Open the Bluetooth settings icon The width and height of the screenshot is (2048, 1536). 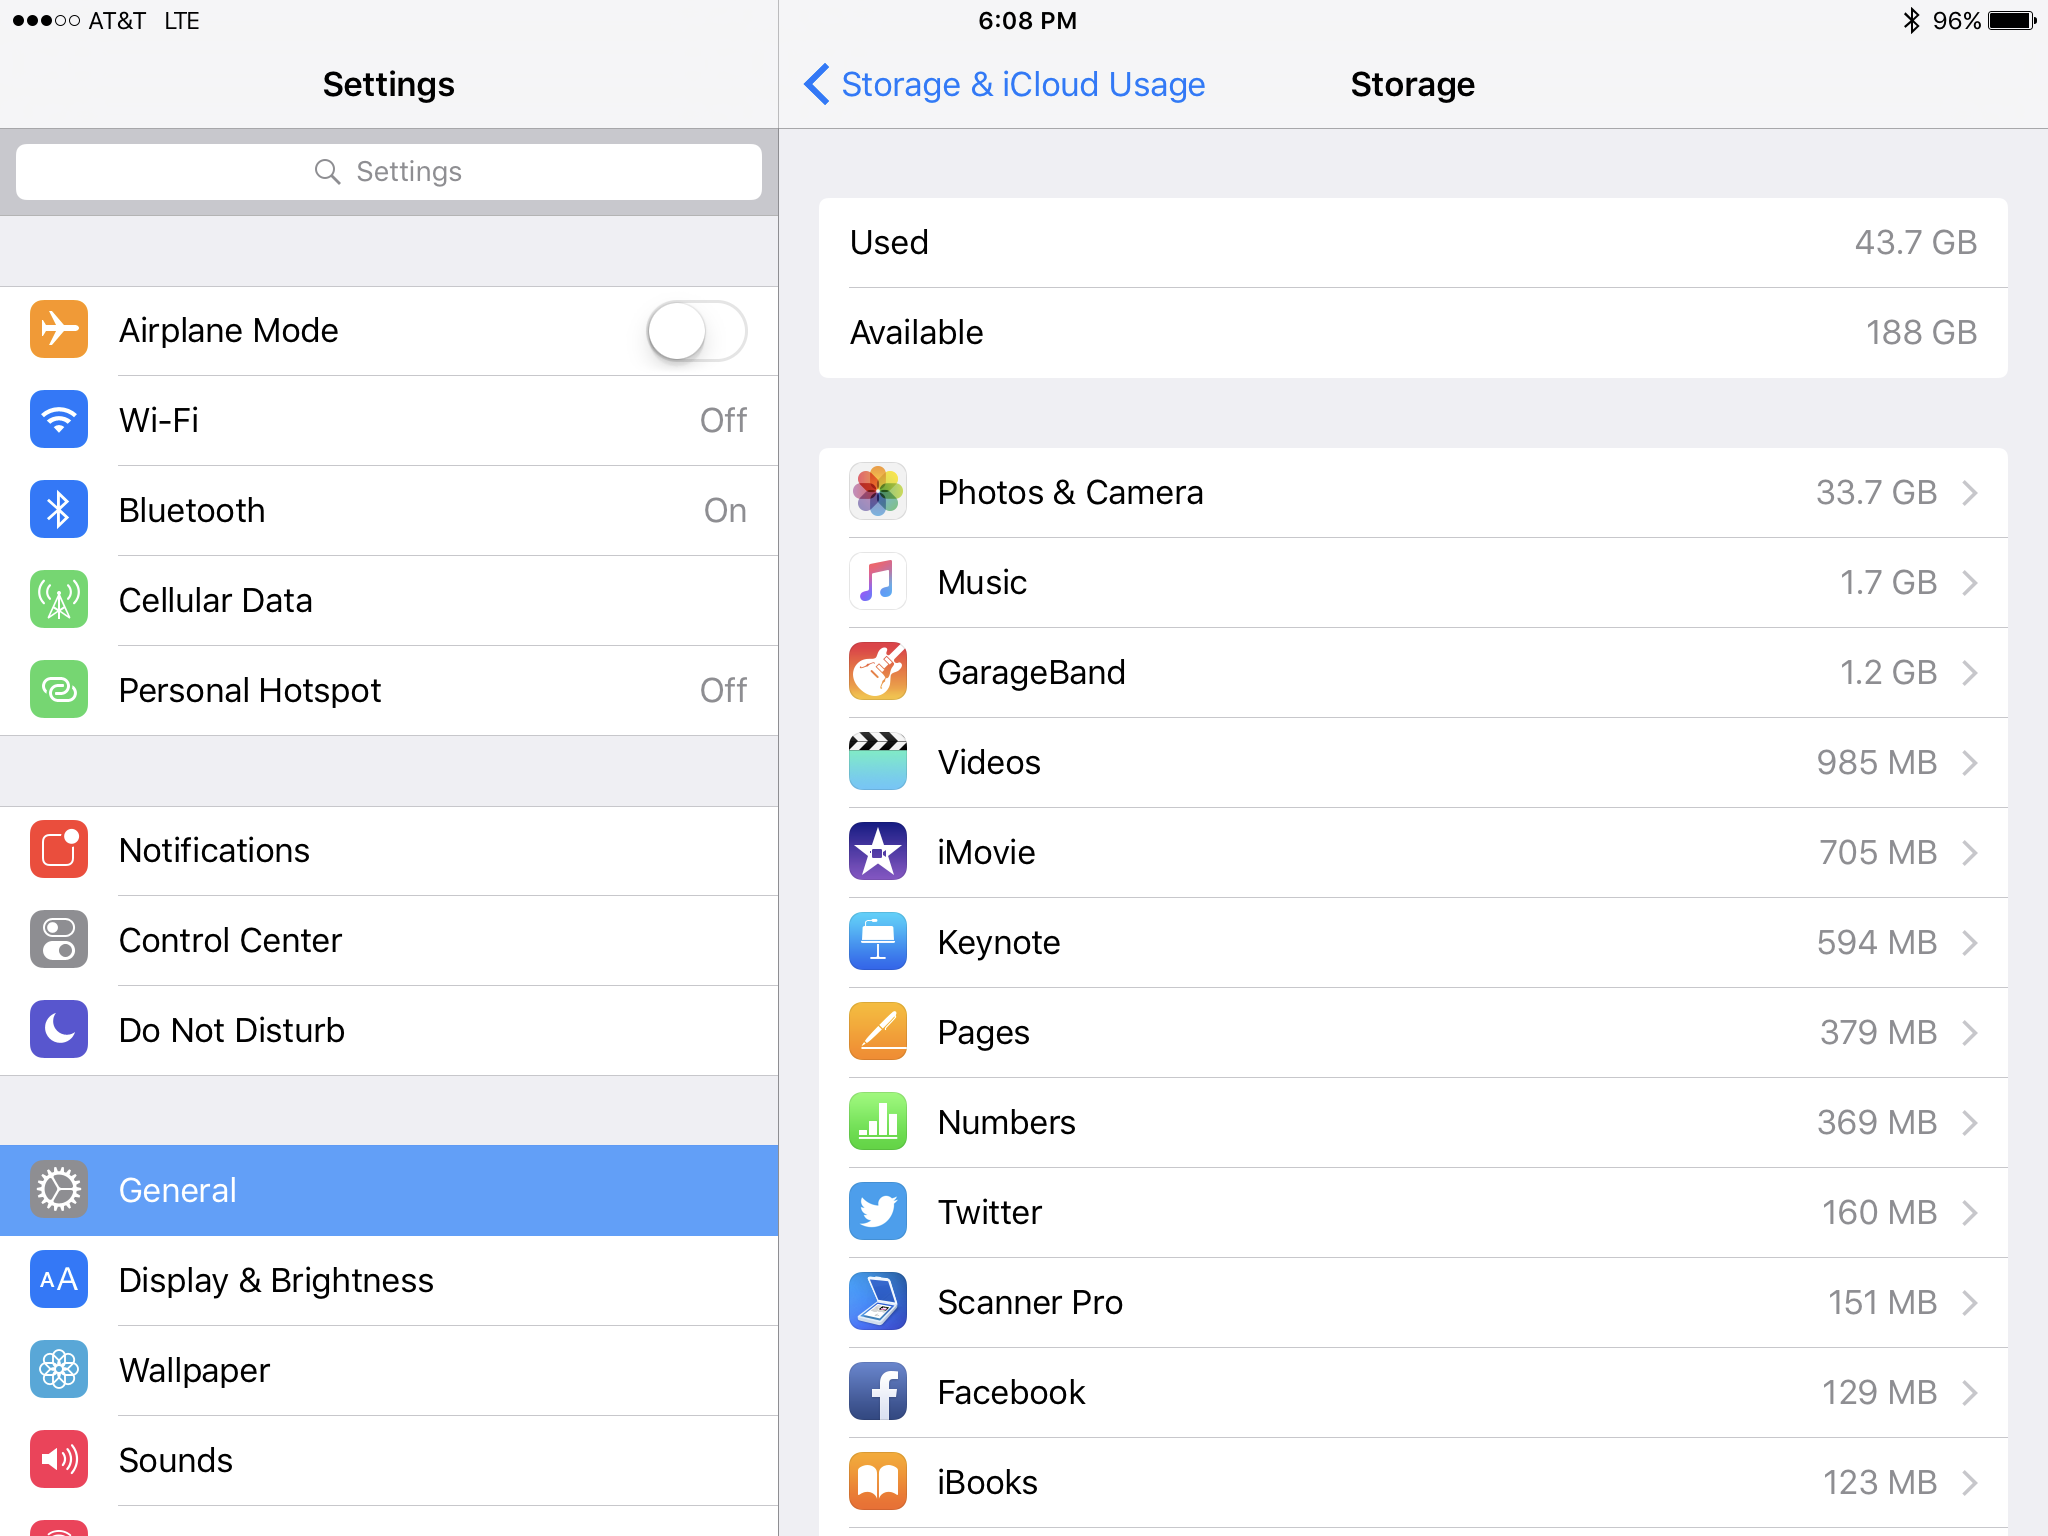click(x=59, y=510)
